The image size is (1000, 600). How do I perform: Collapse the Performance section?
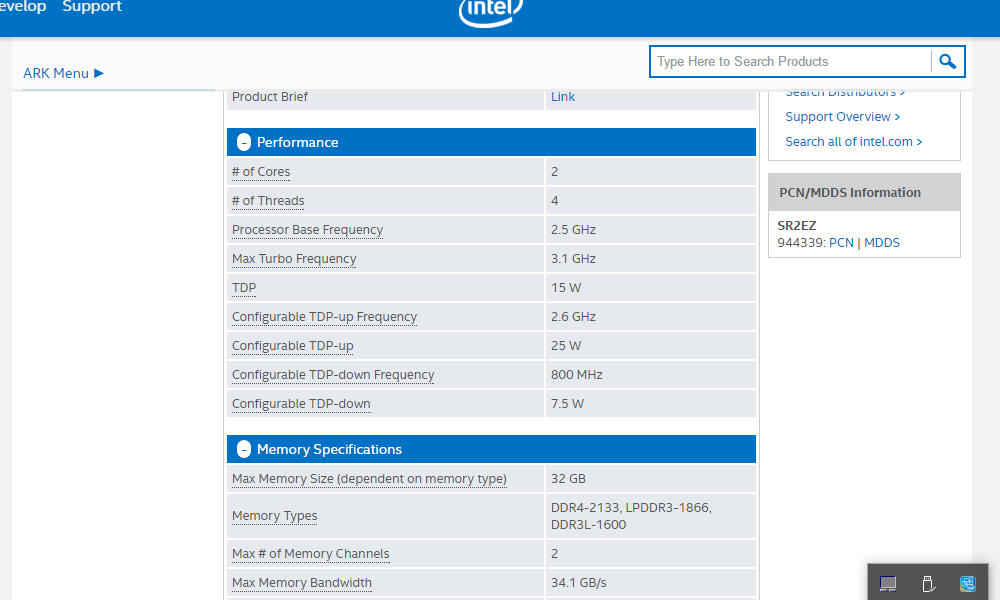tap(244, 142)
